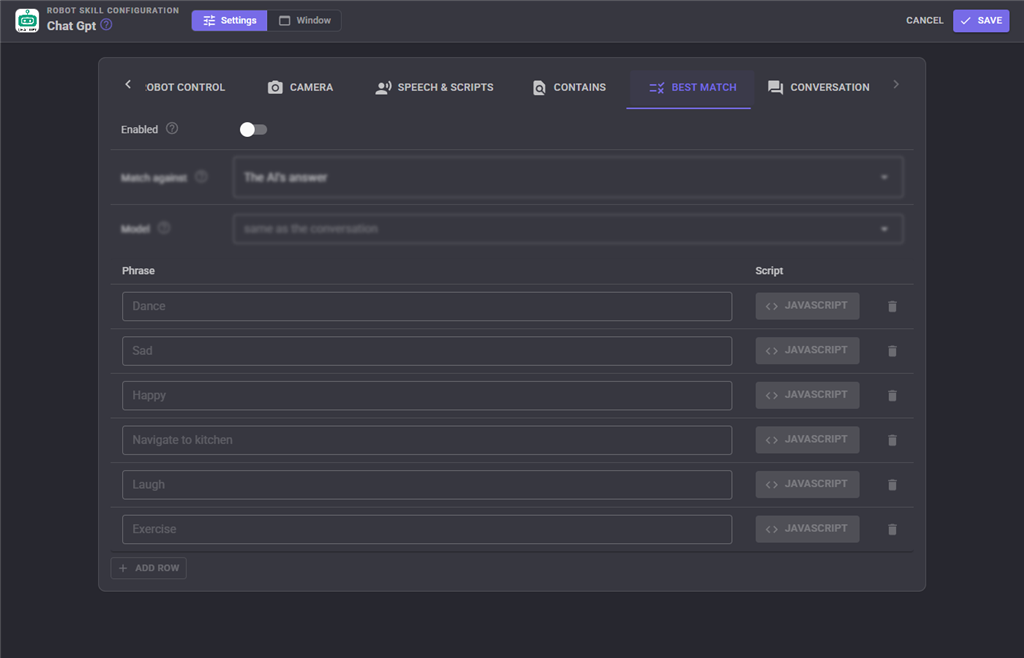Switch to the Window view
Viewport: 1024px width, 658px height.
click(x=304, y=20)
